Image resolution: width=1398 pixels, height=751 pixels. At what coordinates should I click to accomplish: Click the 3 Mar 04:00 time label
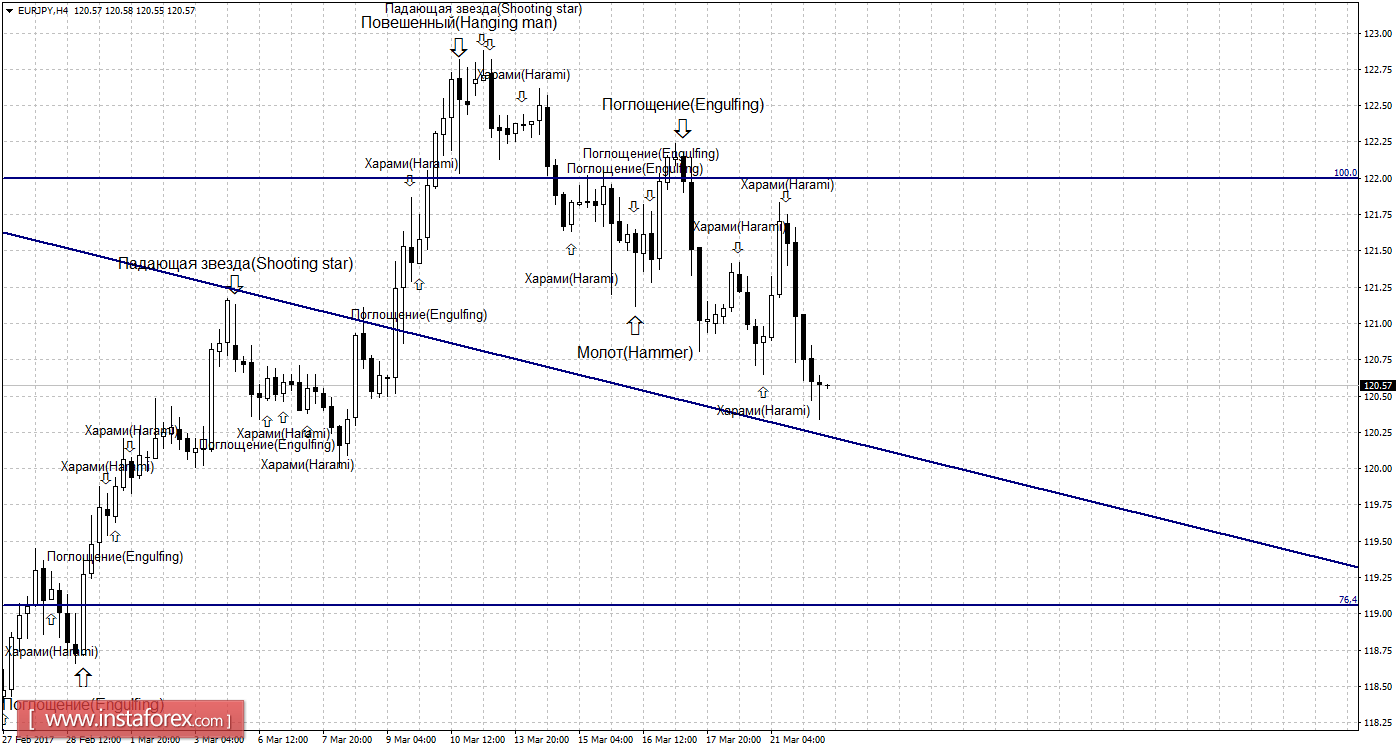pos(218,741)
